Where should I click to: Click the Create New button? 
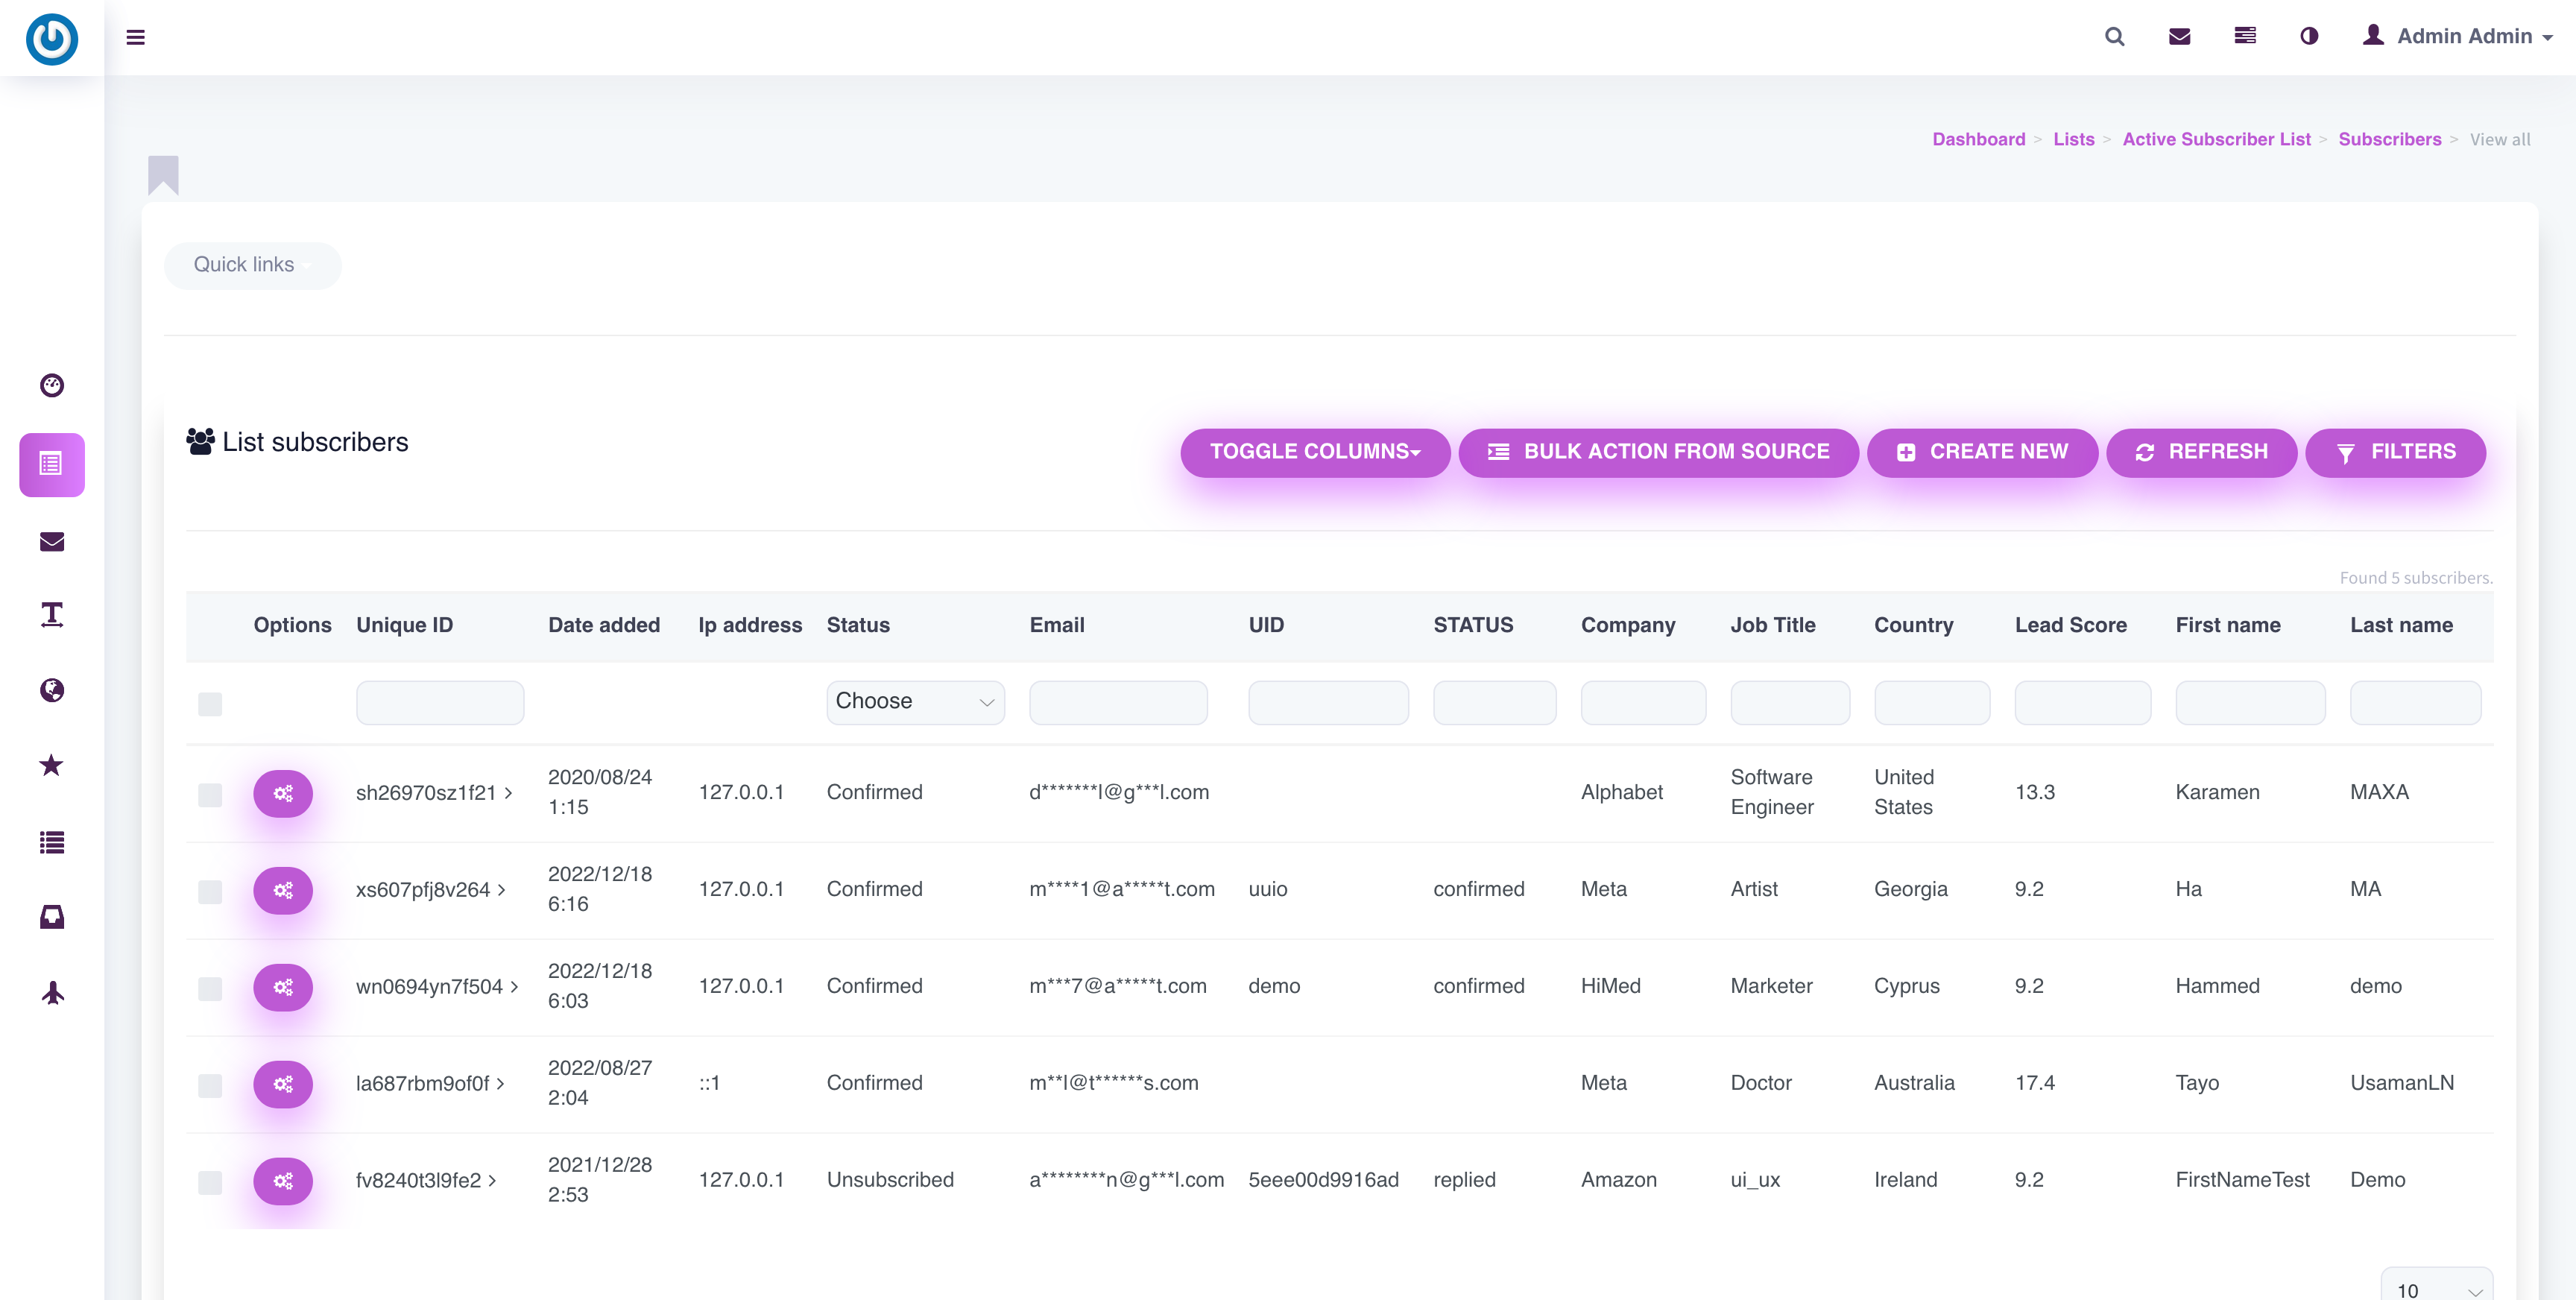(1981, 452)
